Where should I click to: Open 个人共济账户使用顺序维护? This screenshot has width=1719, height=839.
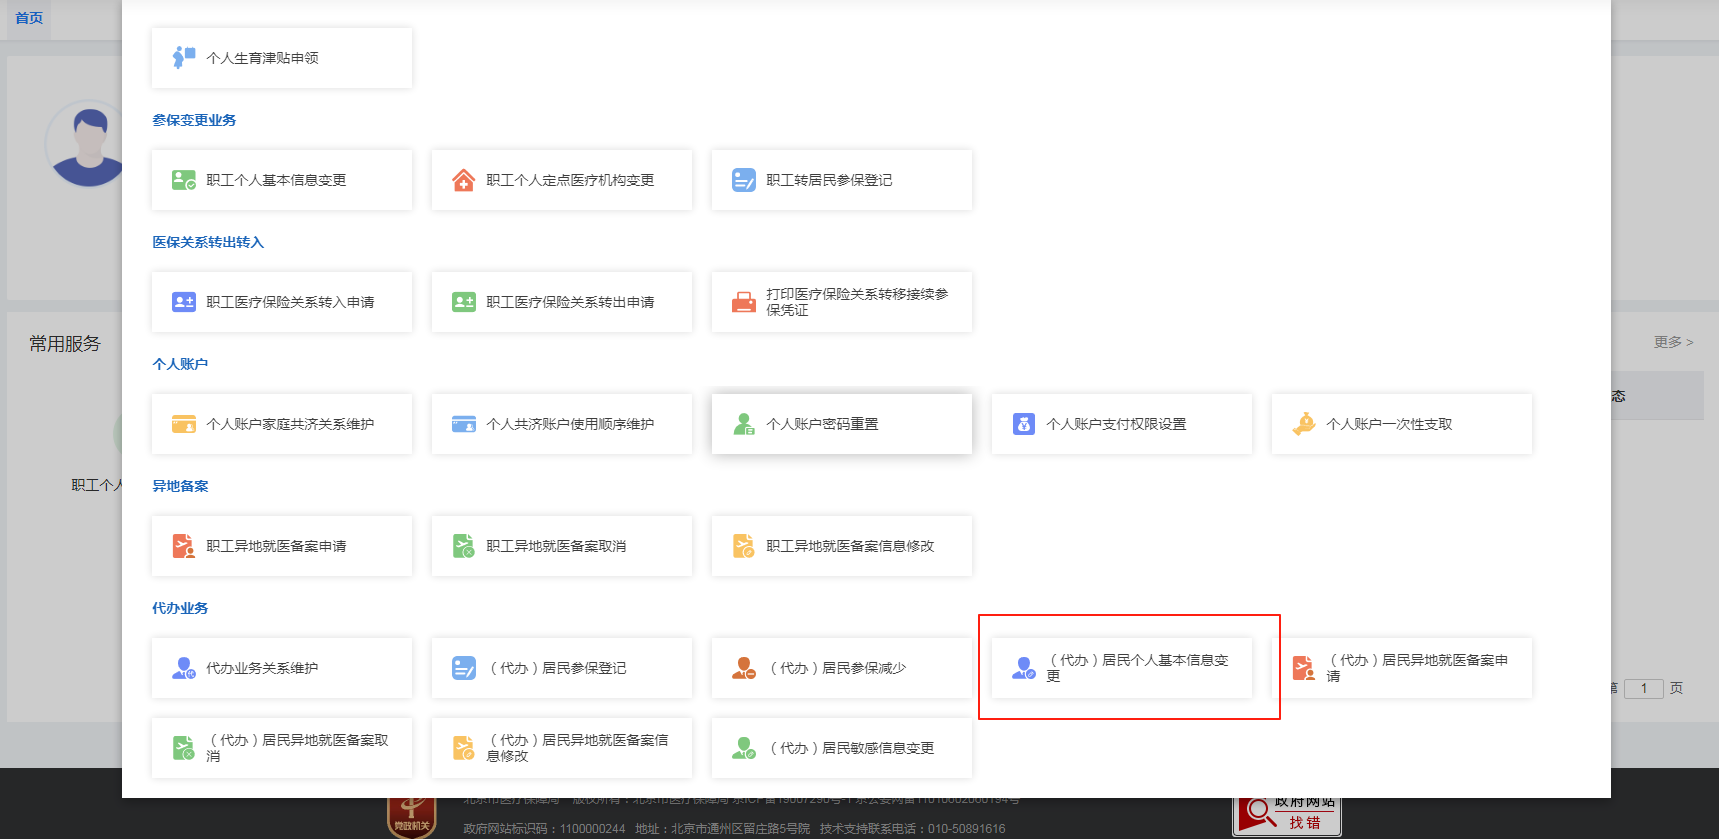coord(562,424)
